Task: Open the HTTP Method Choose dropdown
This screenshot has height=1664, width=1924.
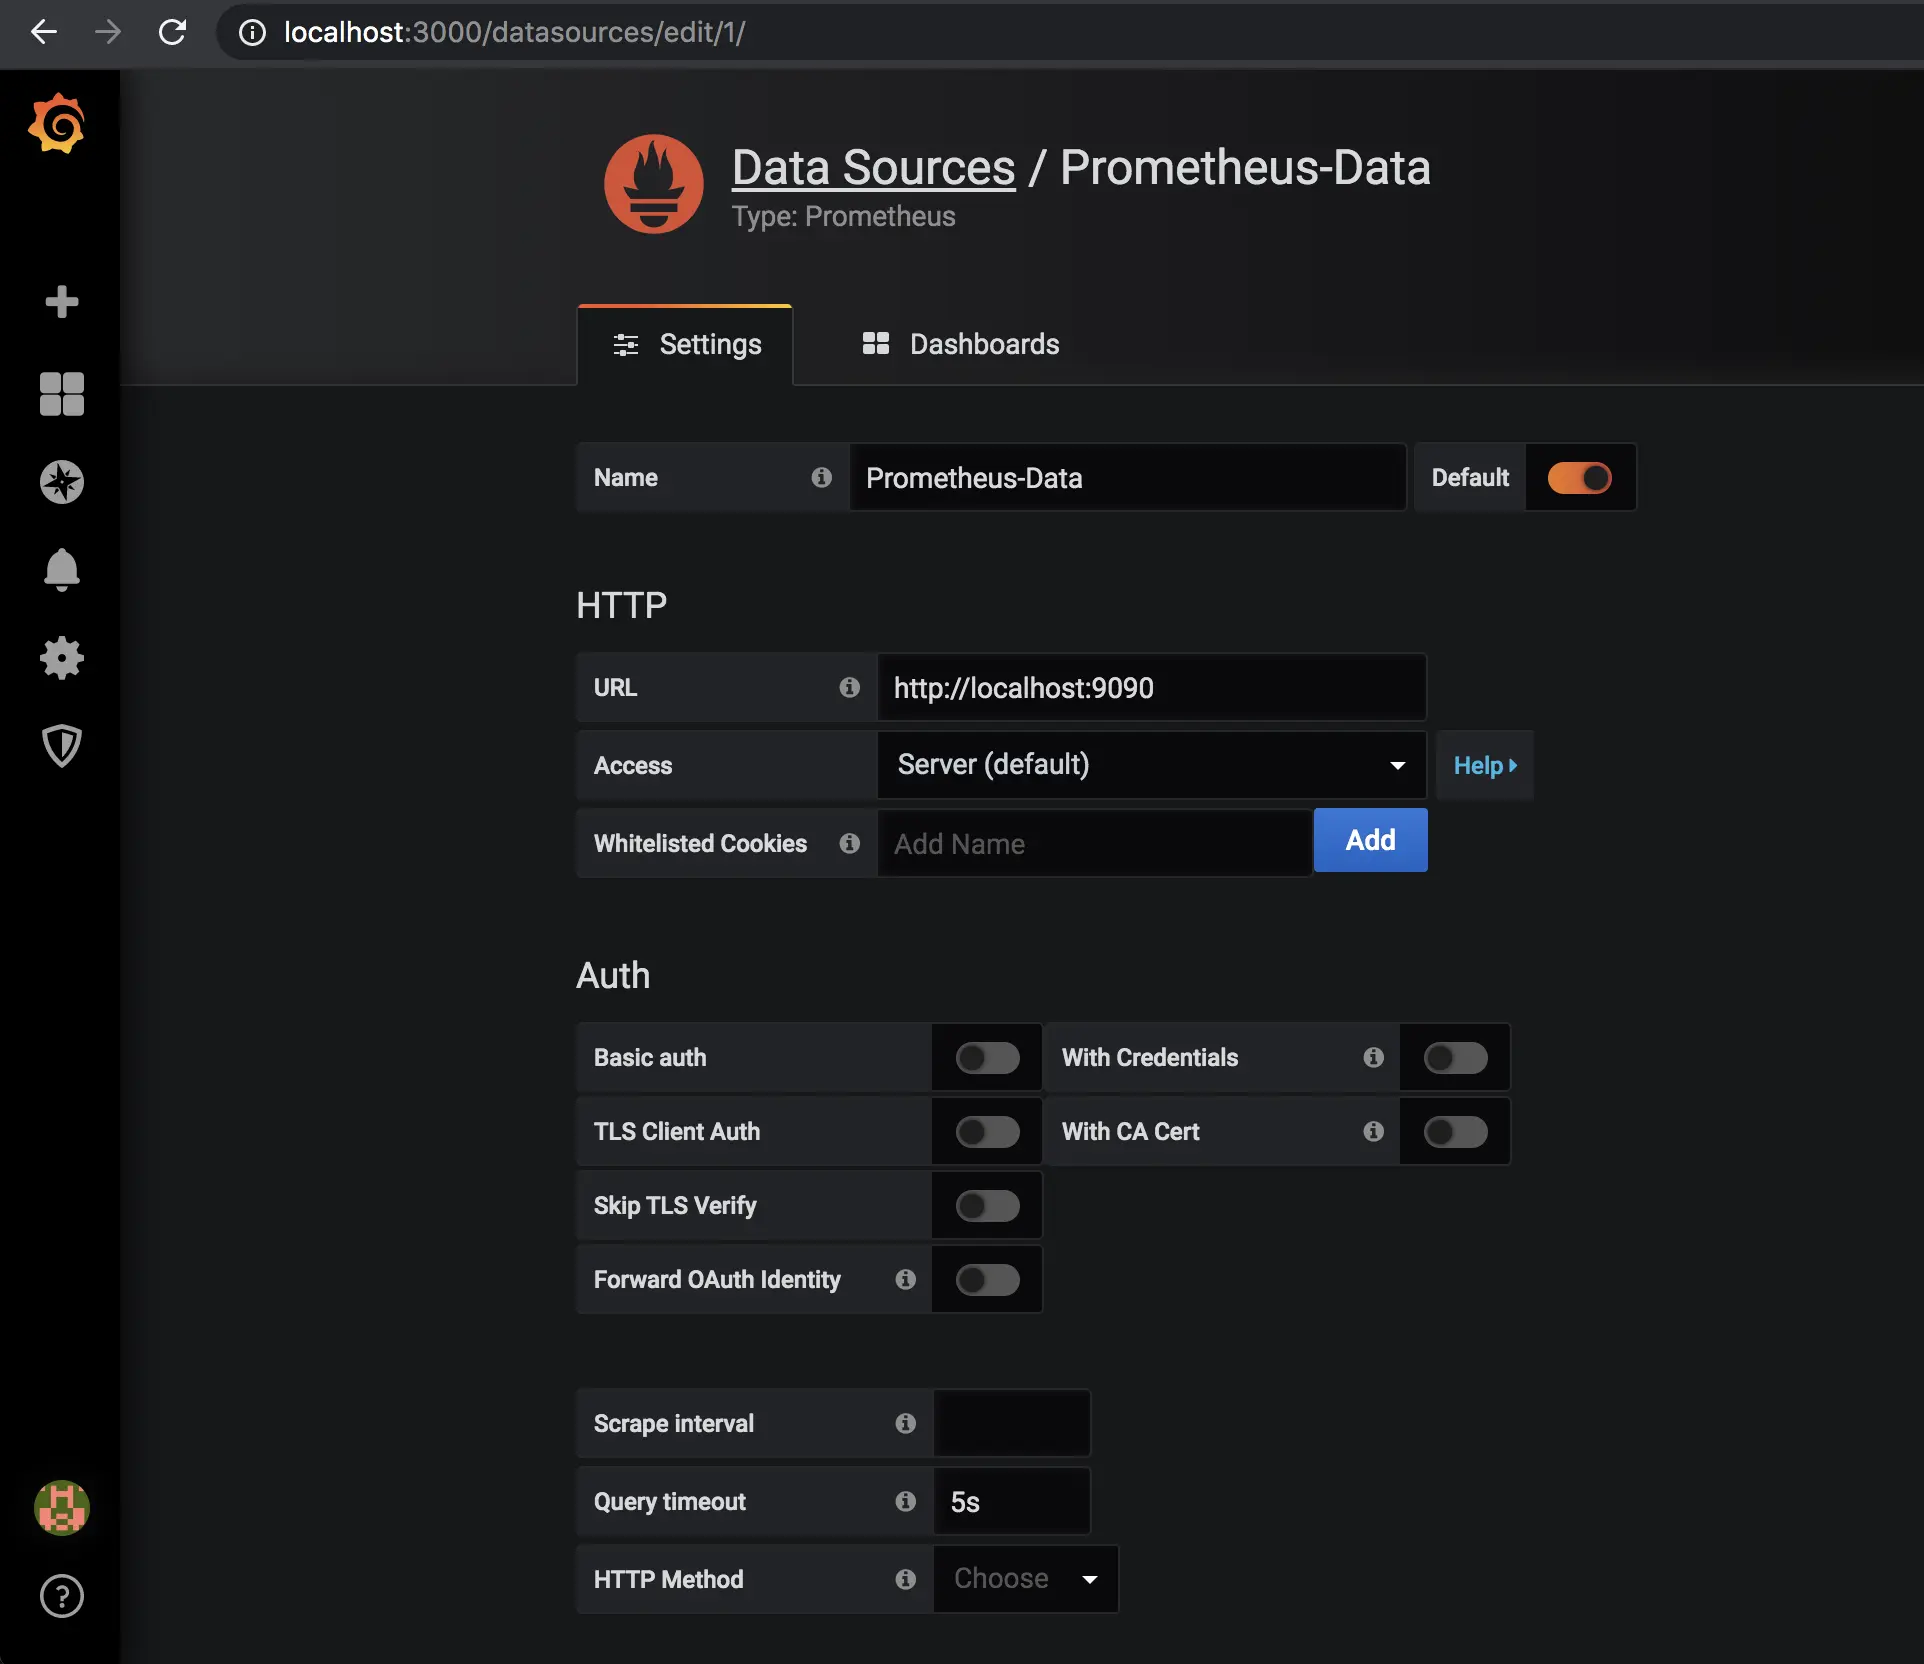Action: (x=1026, y=1579)
